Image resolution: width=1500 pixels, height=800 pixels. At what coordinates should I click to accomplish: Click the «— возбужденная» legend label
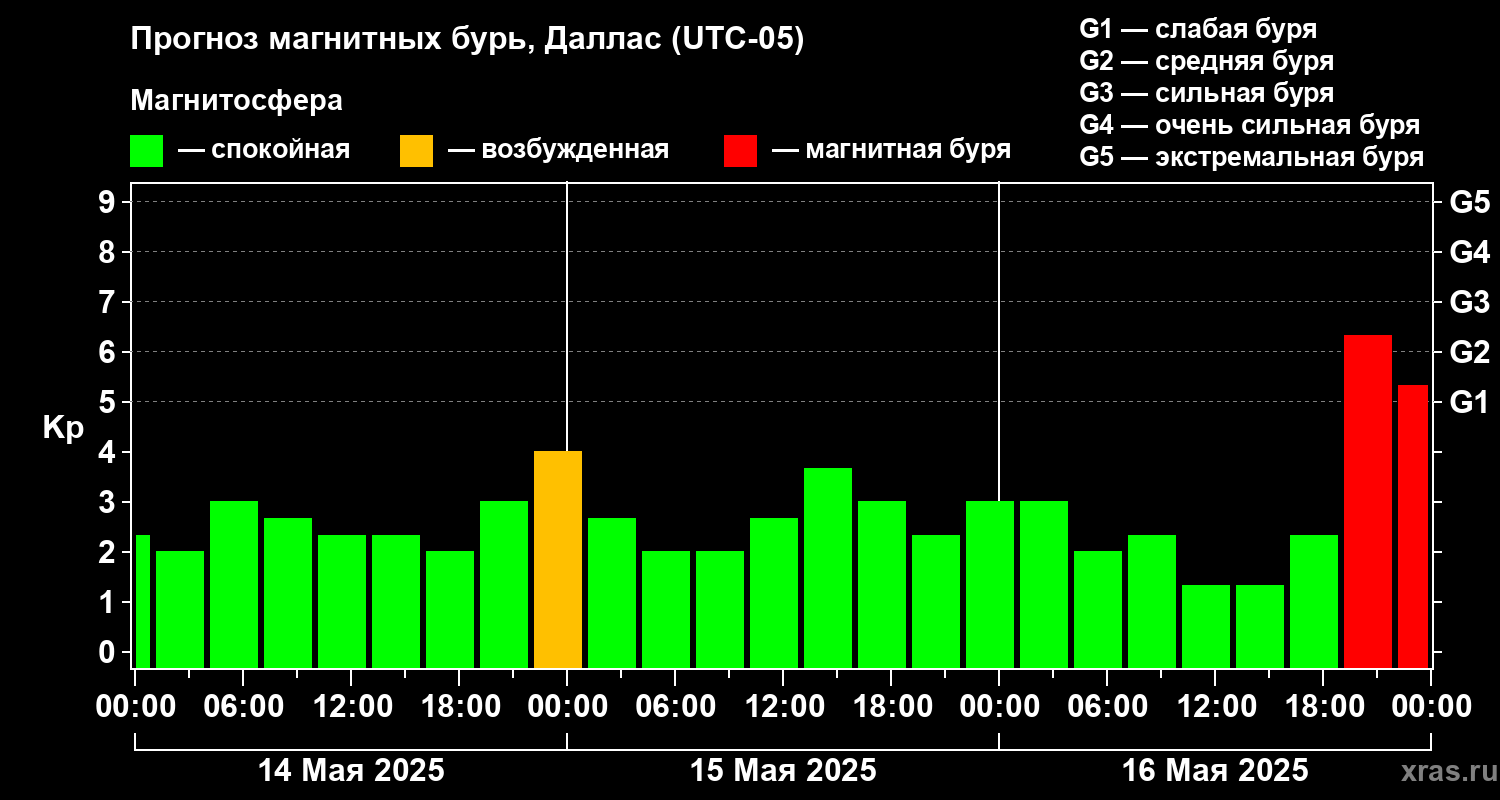558,150
